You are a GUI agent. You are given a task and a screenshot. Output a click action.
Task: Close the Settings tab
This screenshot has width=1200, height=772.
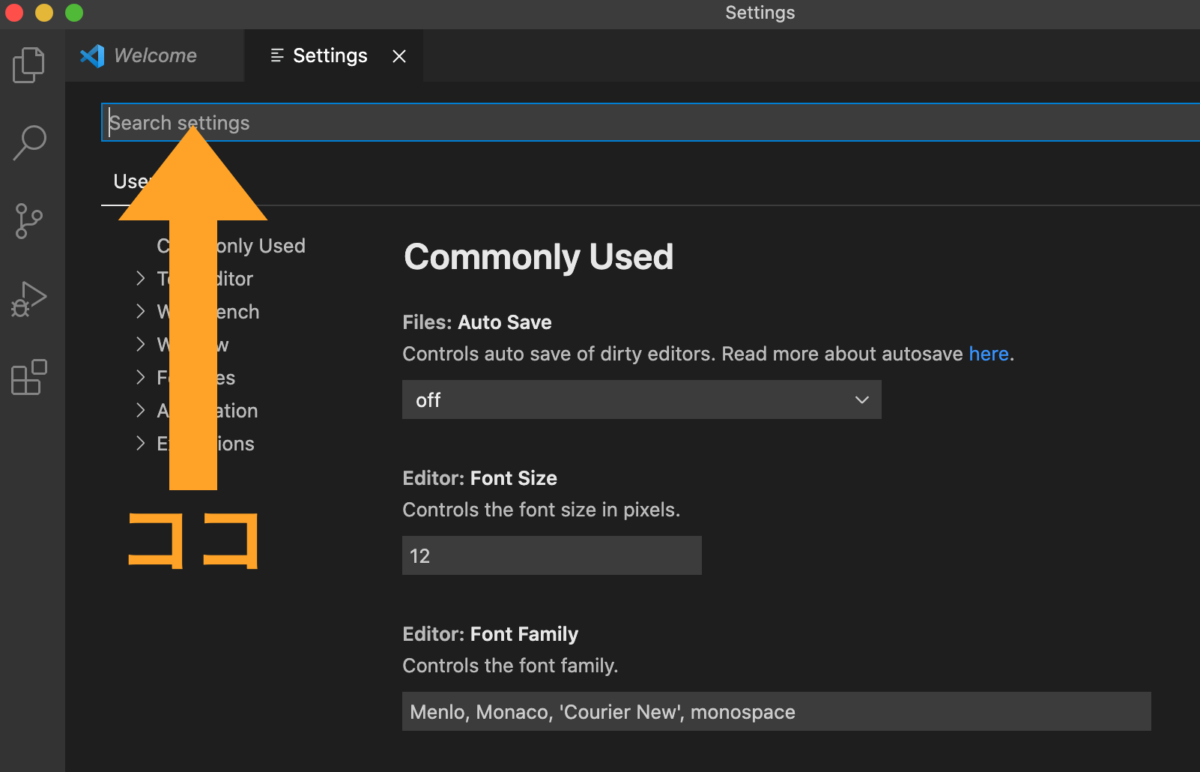(399, 56)
